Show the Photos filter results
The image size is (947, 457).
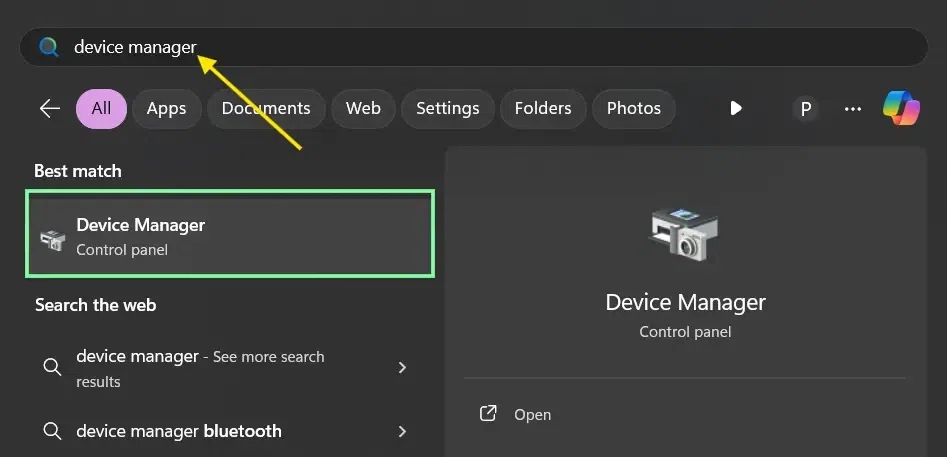[x=634, y=108]
